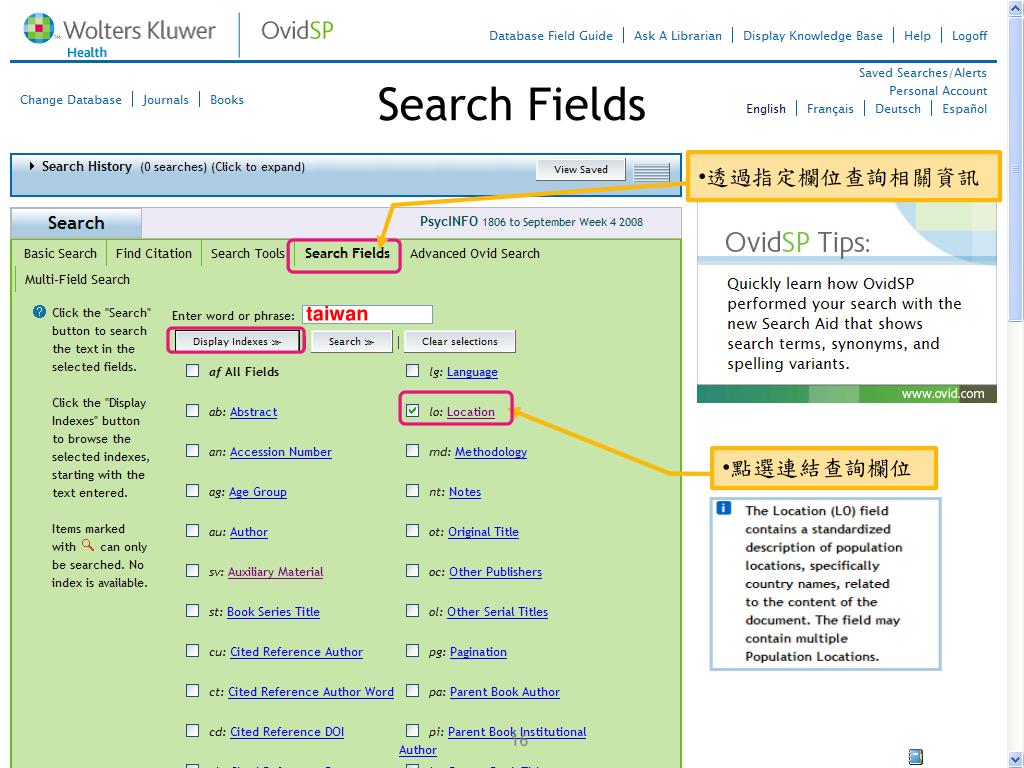Switch language to Deutsch

[x=897, y=109]
